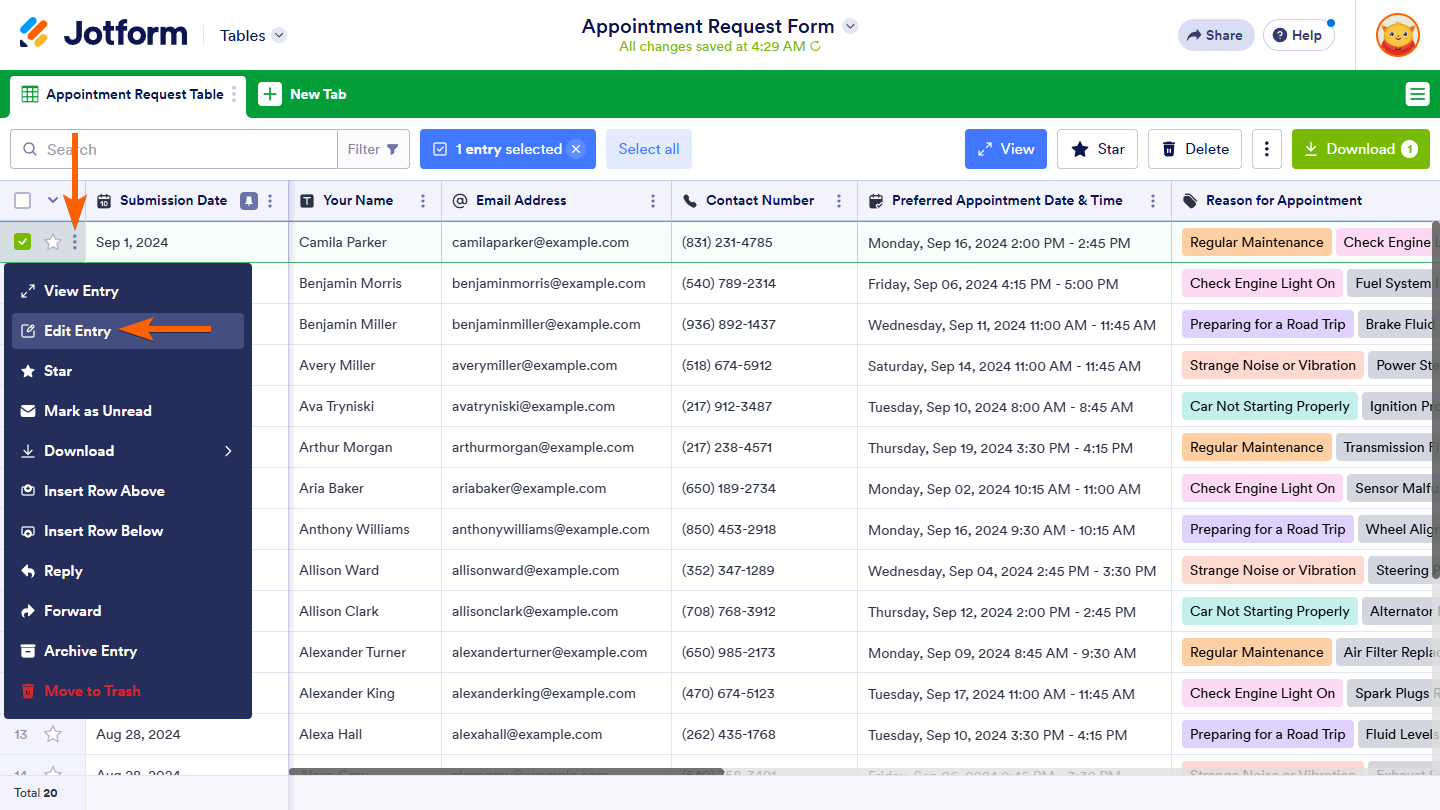Click the row options dots for Camila Parker

coord(74,242)
